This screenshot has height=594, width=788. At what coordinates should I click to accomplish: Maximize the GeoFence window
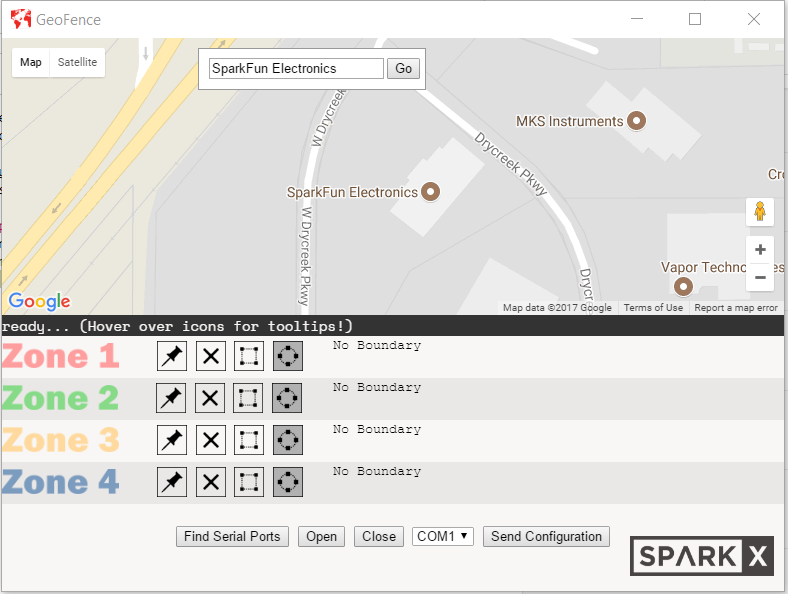[695, 19]
